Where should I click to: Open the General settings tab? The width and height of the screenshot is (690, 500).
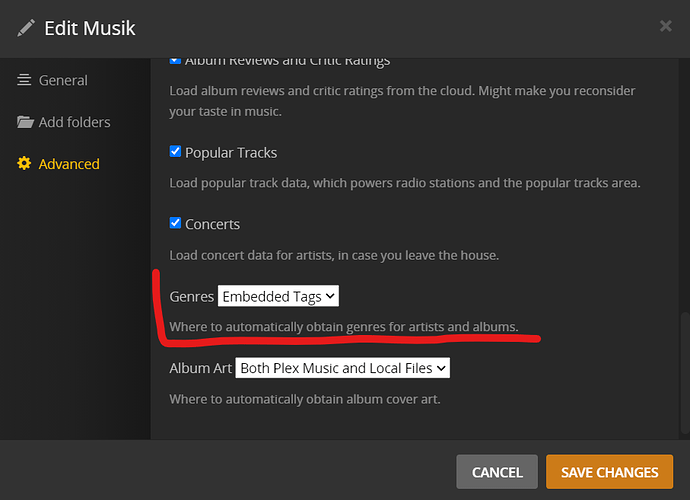point(62,80)
